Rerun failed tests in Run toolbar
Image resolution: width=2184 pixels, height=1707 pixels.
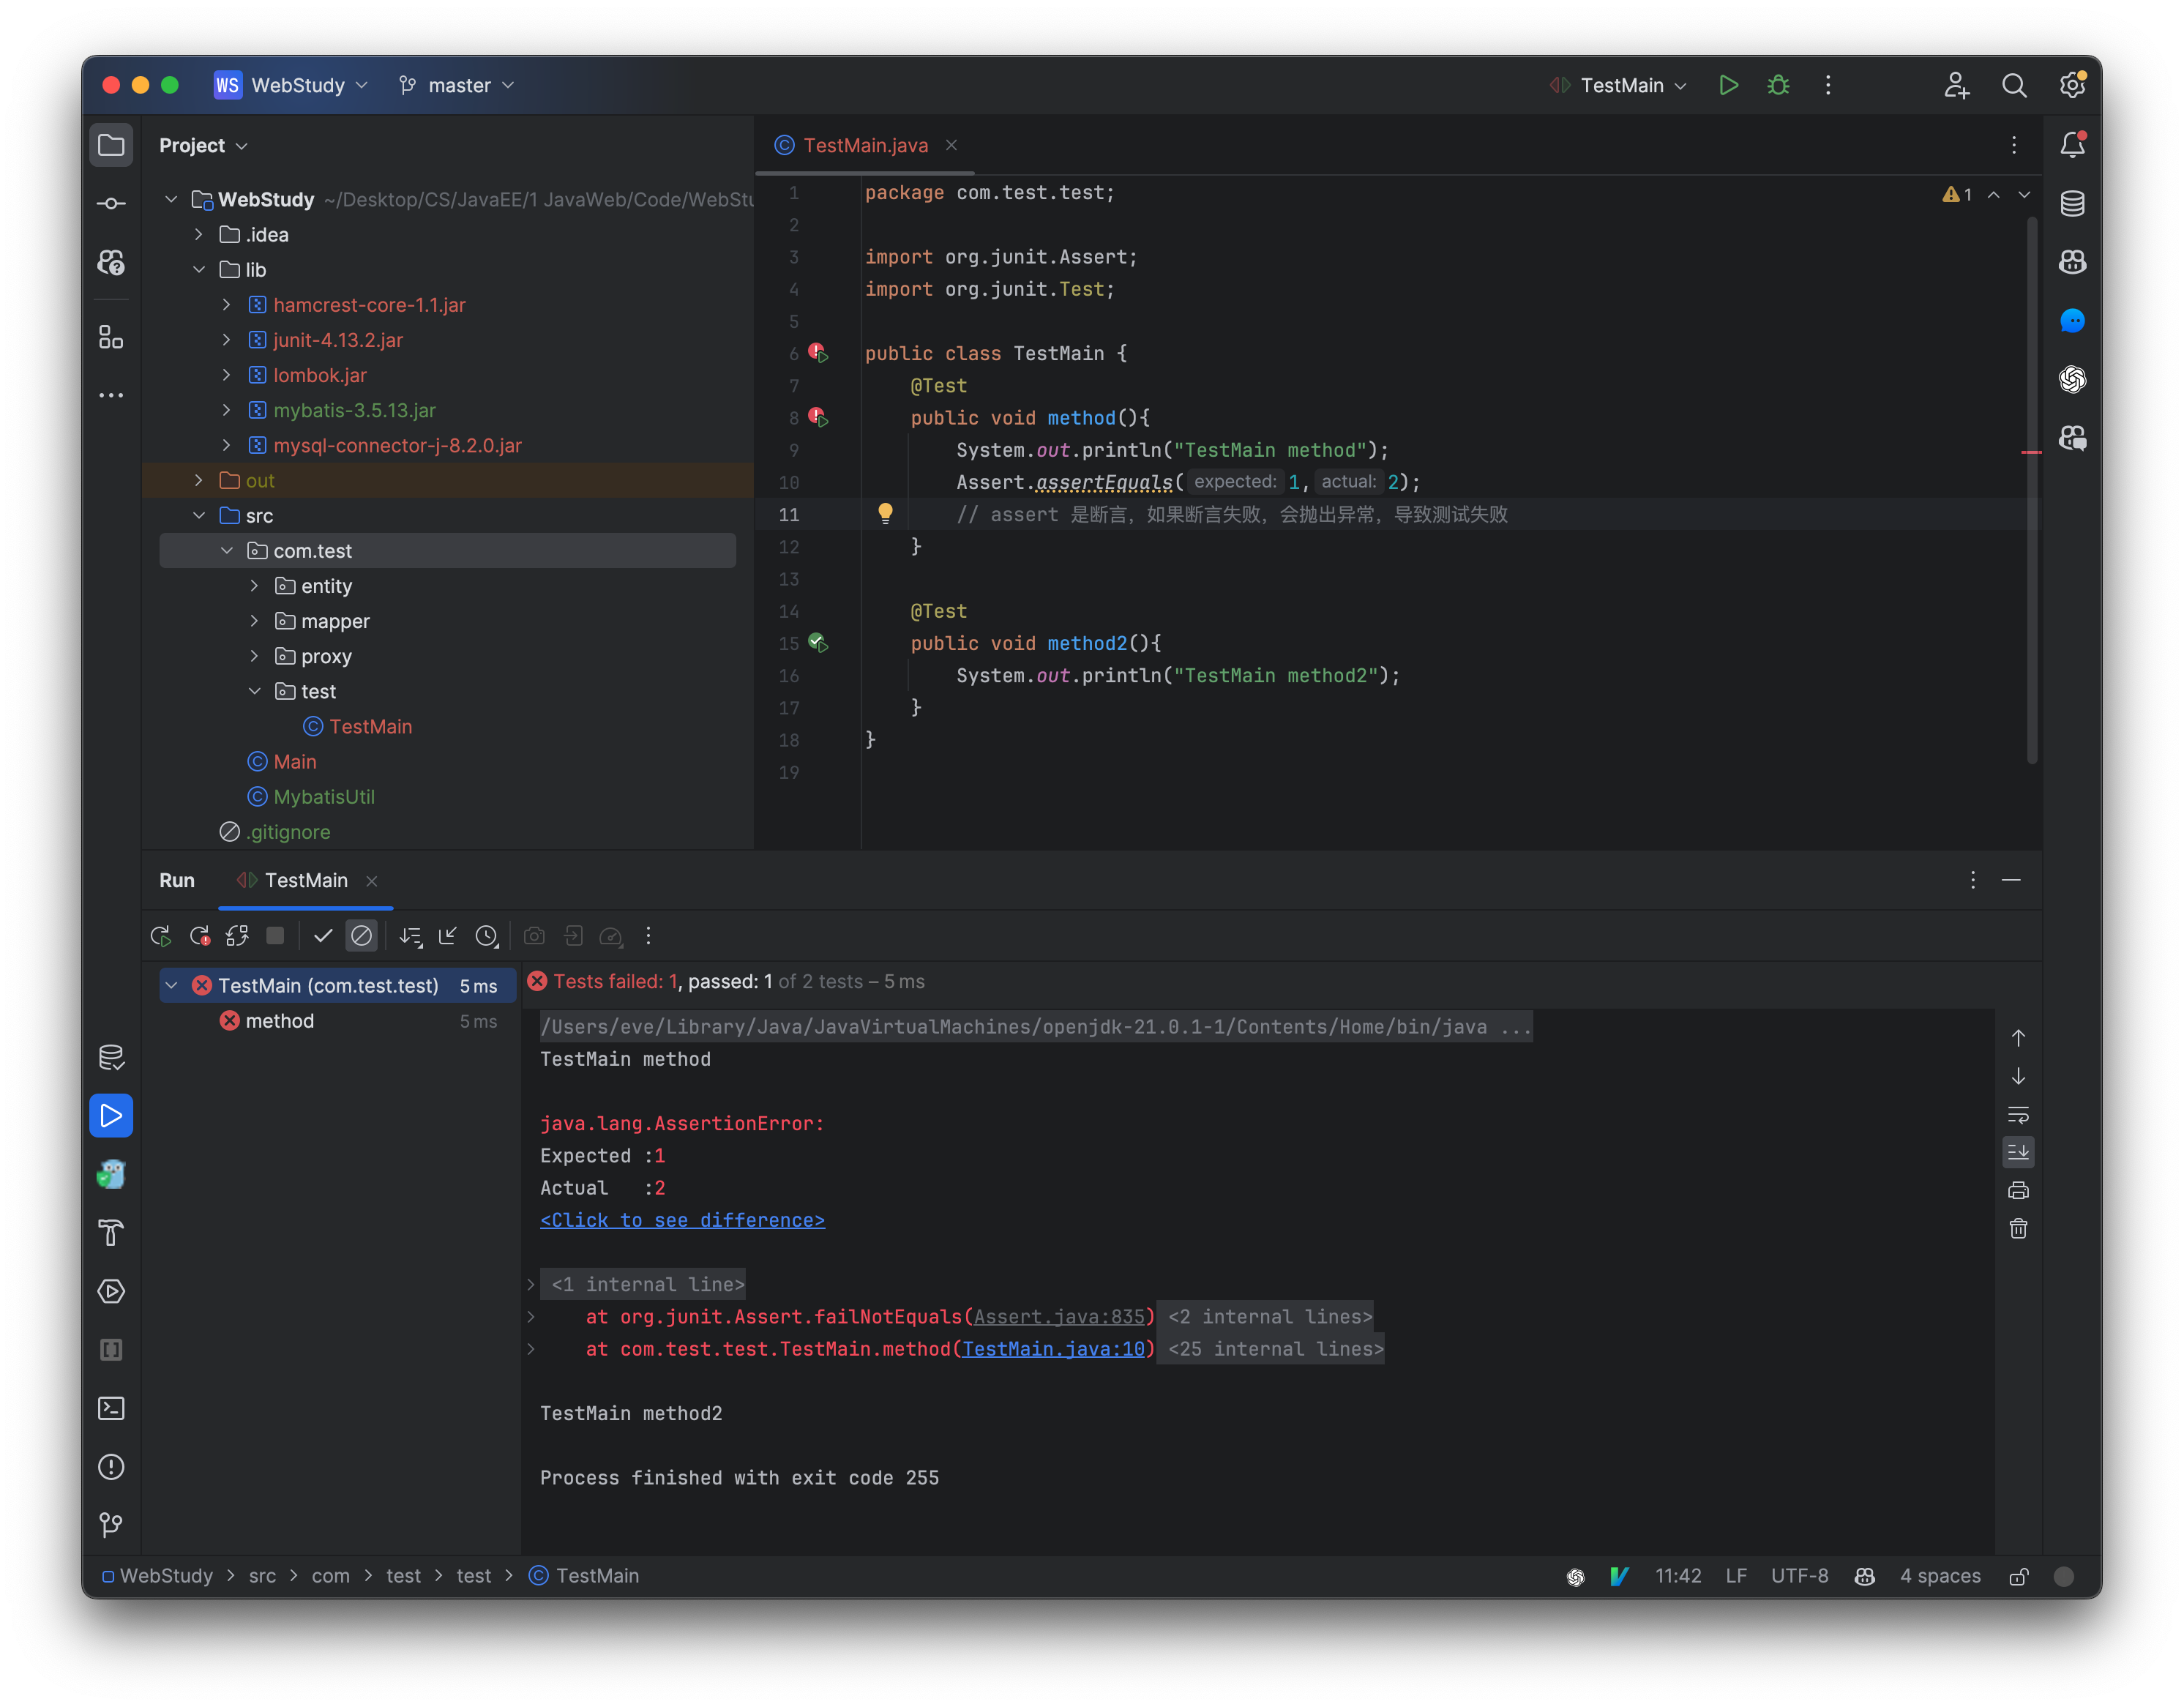(199, 936)
